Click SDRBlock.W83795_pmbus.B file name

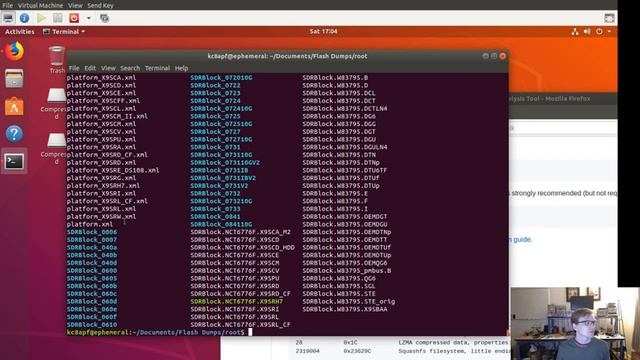(347, 271)
